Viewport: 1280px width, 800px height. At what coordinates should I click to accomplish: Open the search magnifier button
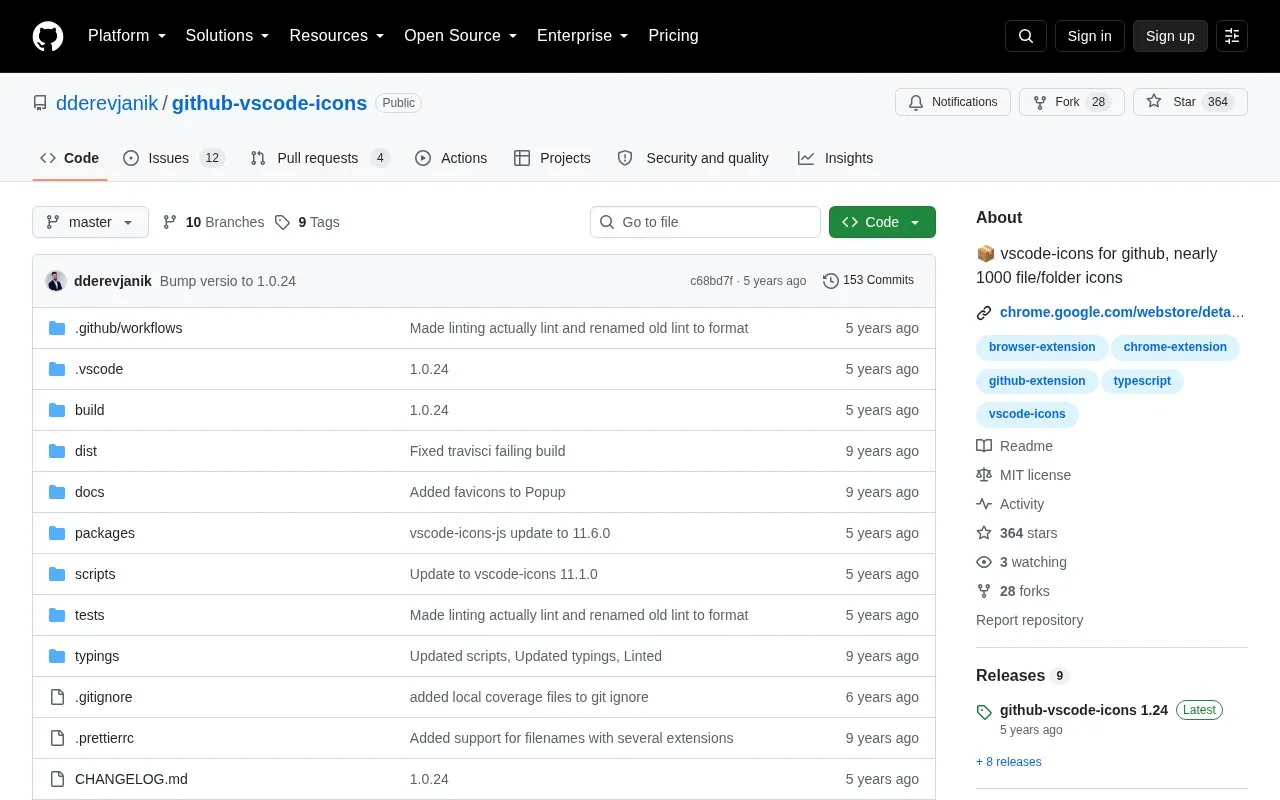[1026, 36]
